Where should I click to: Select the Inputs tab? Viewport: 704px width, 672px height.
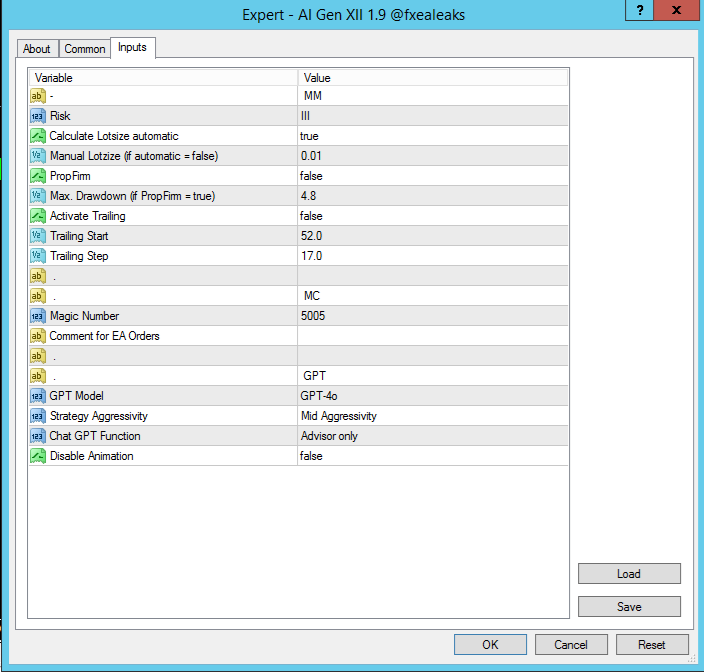point(132,47)
